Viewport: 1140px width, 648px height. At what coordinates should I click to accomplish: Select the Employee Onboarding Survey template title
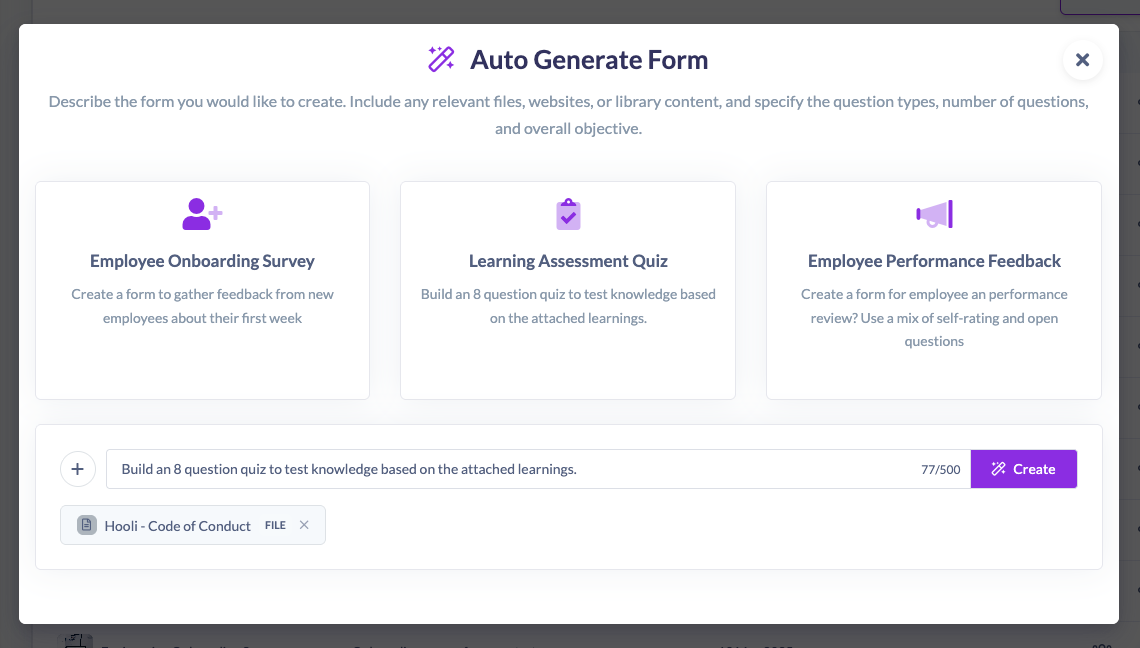coord(202,261)
